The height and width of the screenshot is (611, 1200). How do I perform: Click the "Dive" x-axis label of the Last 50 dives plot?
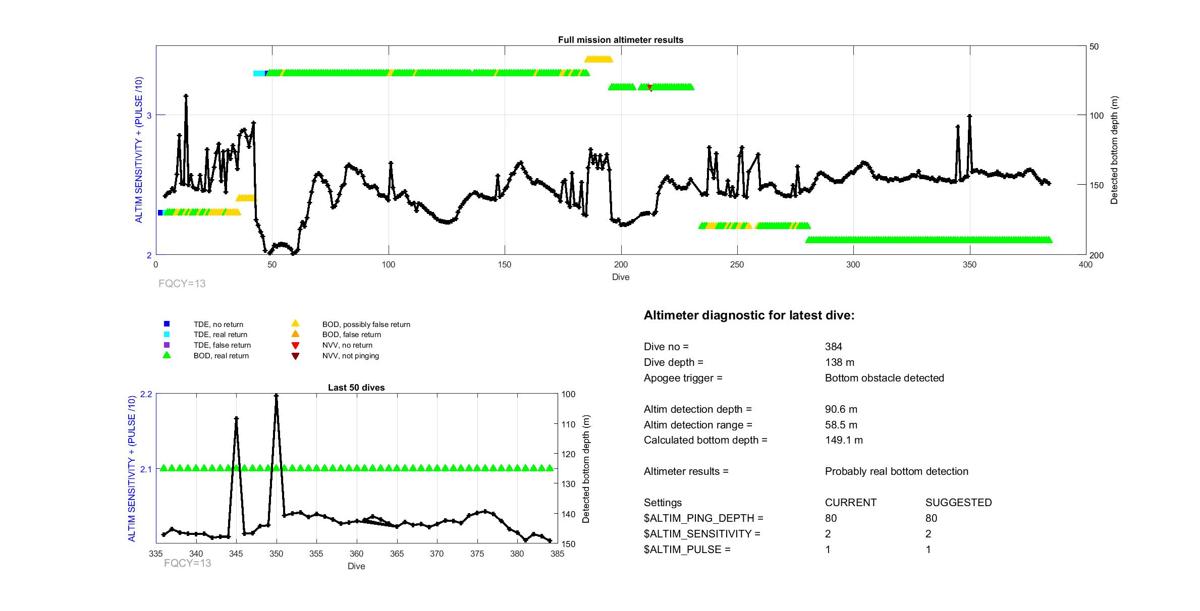pyautogui.click(x=356, y=567)
